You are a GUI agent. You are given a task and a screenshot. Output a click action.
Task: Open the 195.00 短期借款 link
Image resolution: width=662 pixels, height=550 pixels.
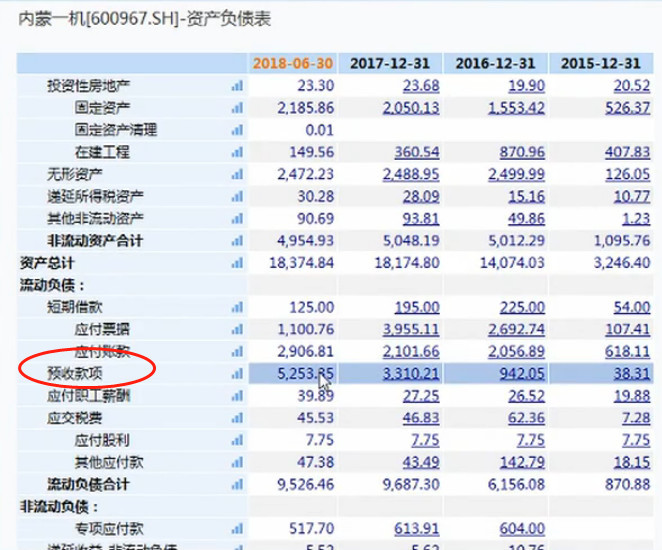point(417,307)
